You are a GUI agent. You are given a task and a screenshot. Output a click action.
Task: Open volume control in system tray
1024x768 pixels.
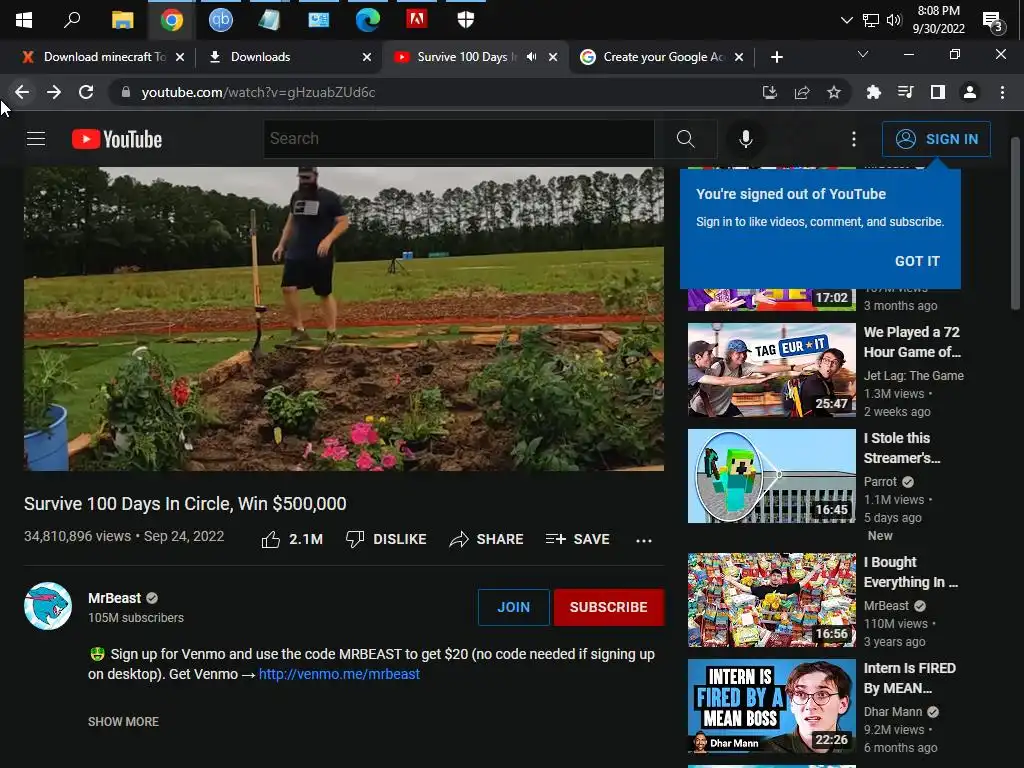893,20
